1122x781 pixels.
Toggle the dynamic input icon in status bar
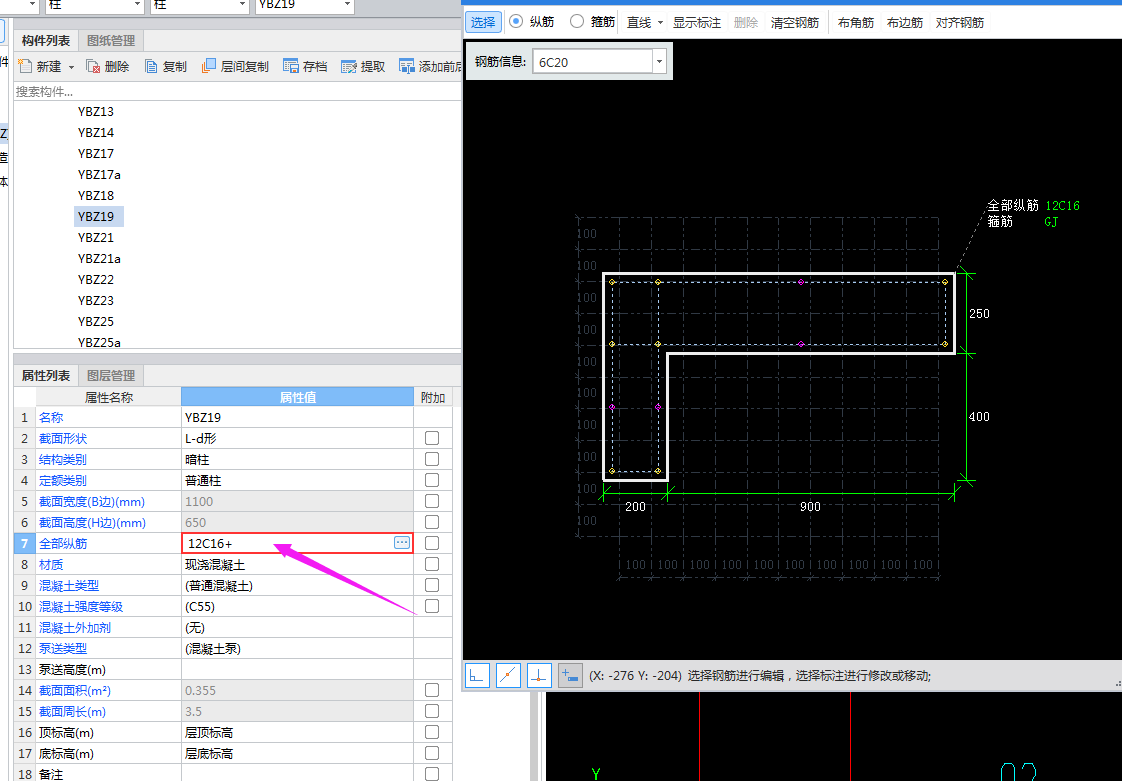tap(570, 676)
